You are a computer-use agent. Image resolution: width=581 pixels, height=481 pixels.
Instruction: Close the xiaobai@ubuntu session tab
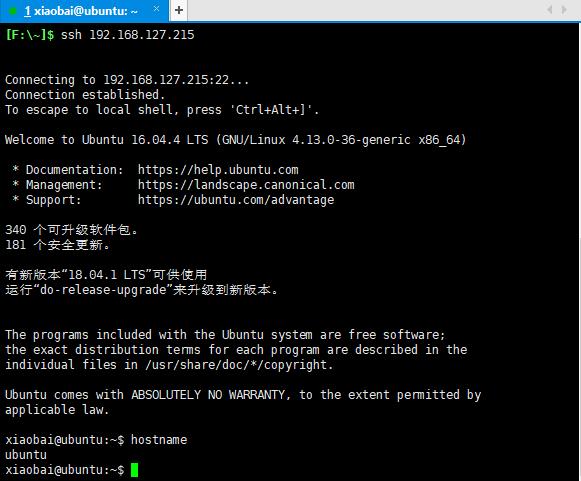point(156,9)
